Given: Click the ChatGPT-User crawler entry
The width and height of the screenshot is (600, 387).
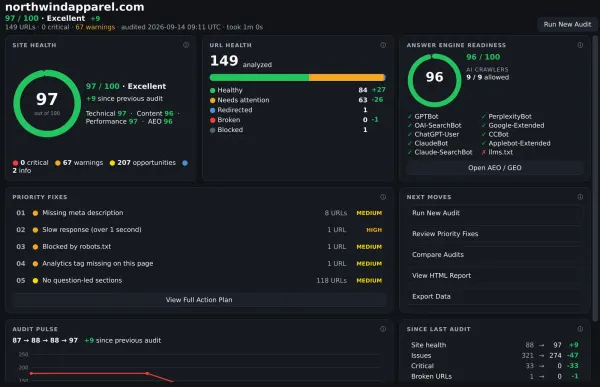Looking at the screenshot, I should tap(434, 134).
